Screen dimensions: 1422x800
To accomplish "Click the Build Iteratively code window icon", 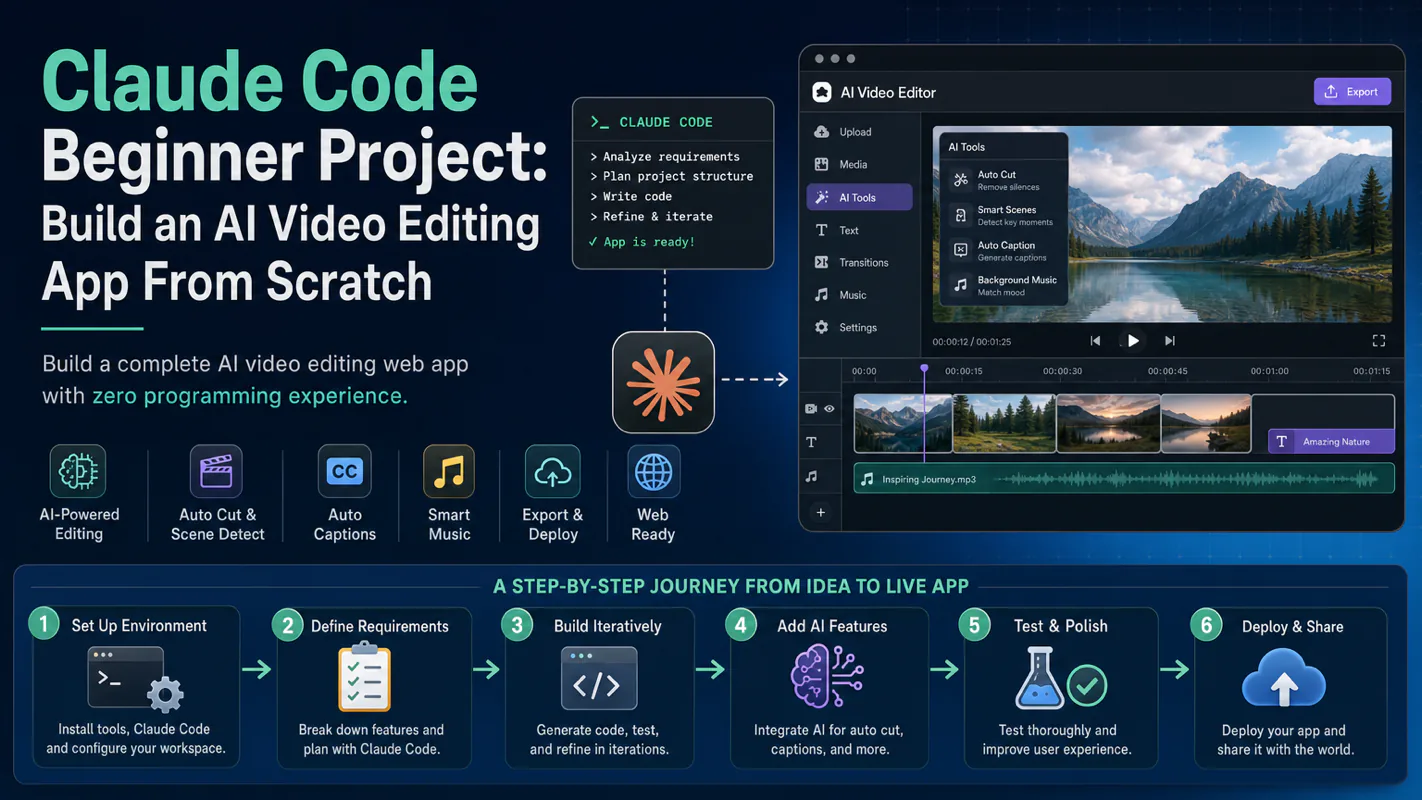I will pos(599,679).
